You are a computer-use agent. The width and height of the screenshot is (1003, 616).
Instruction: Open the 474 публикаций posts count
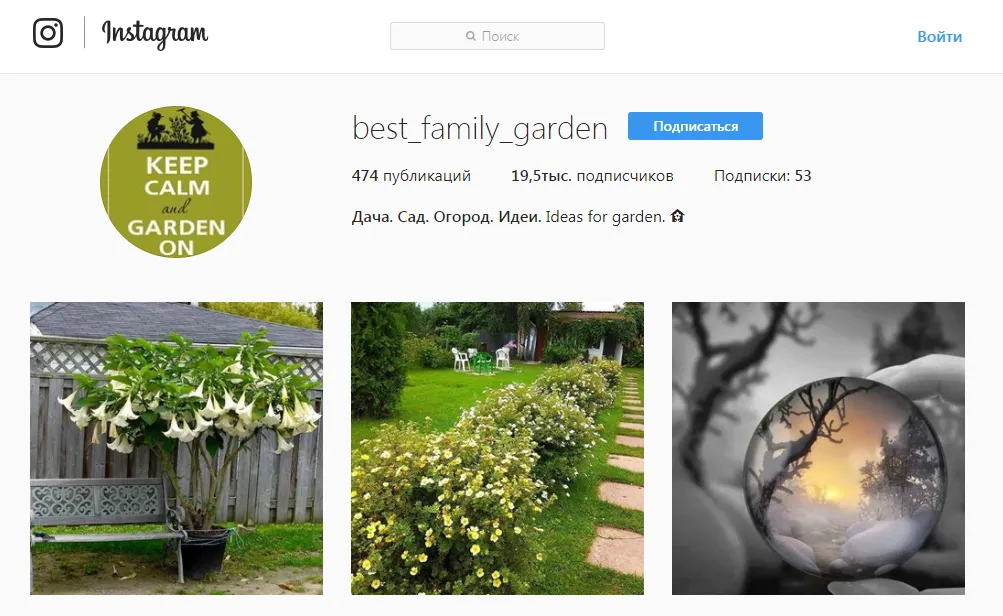pos(411,175)
